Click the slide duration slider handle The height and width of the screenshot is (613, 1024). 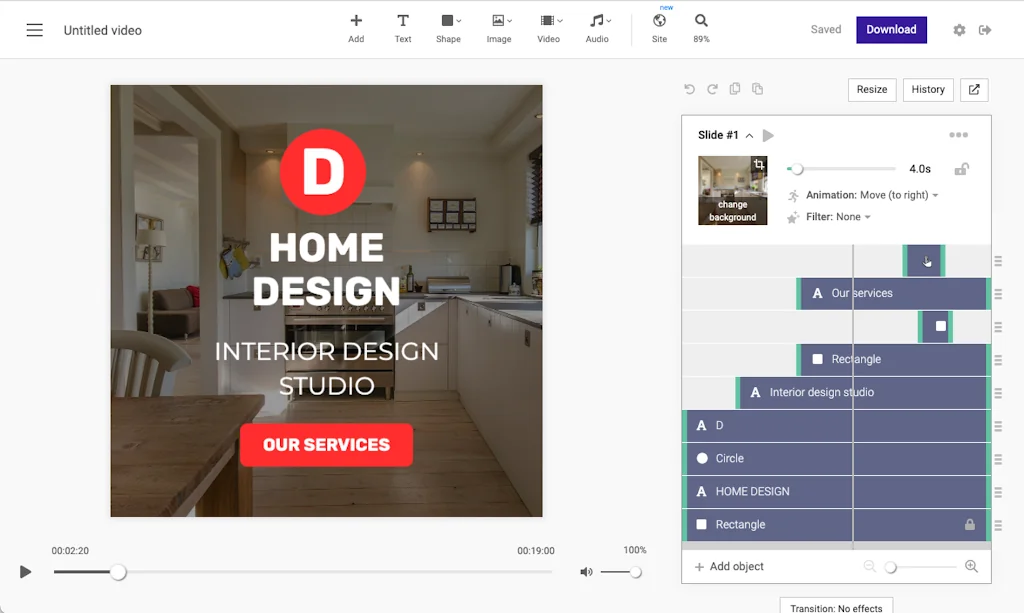pos(797,169)
